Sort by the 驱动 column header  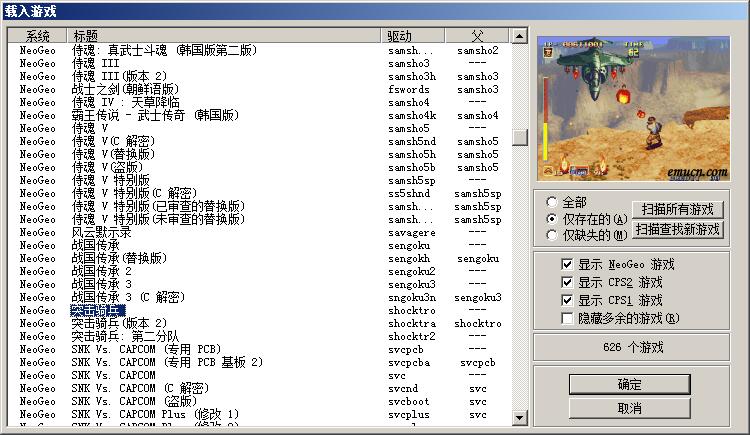click(x=413, y=36)
